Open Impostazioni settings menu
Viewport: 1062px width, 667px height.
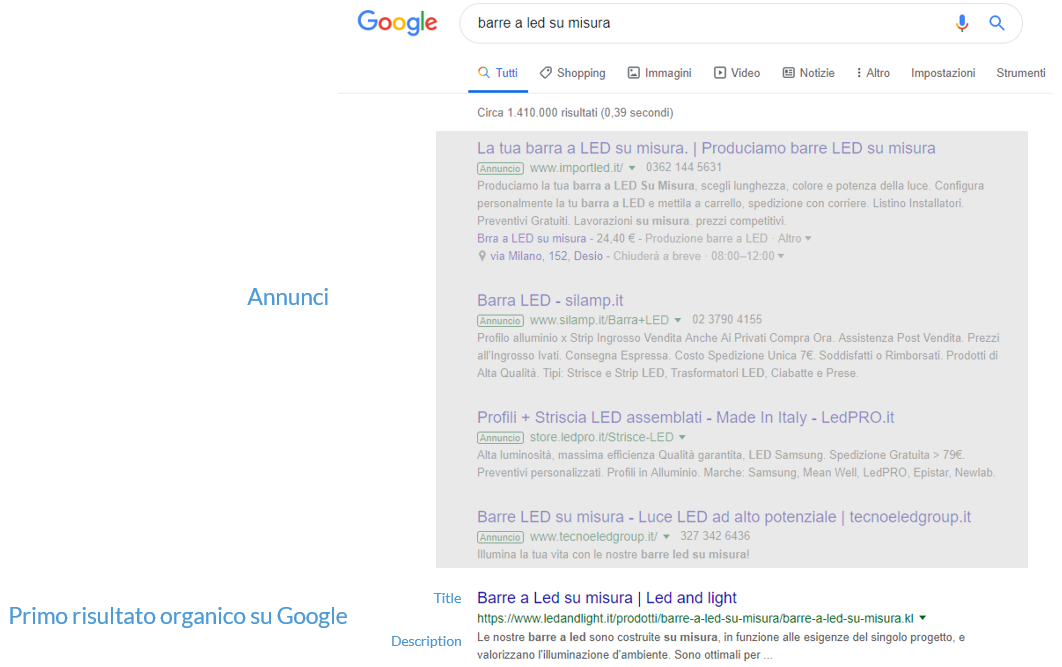point(943,72)
